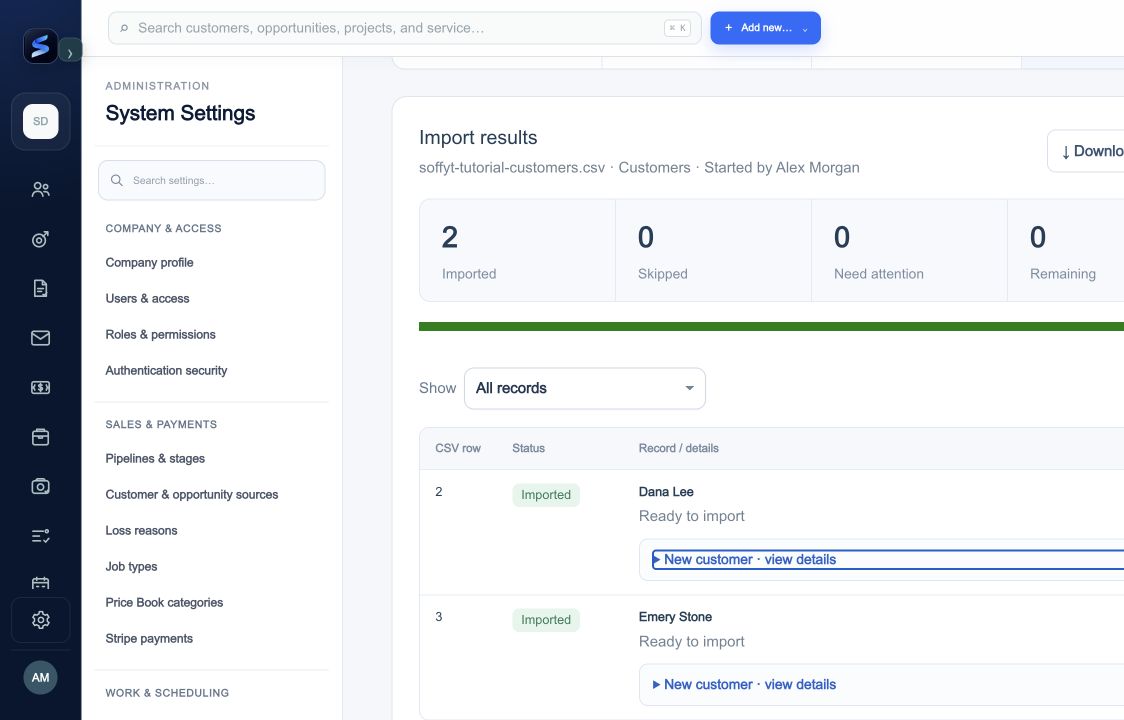Click the download arrow icon
The width and height of the screenshot is (1124, 720).
(1066, 152)
